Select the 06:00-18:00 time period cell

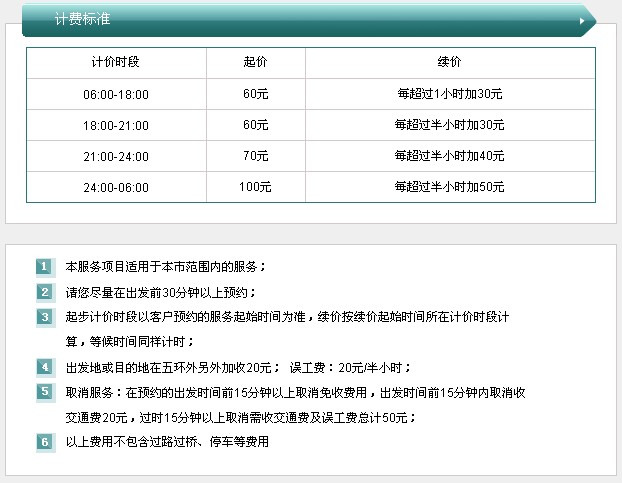coord(116,94)
